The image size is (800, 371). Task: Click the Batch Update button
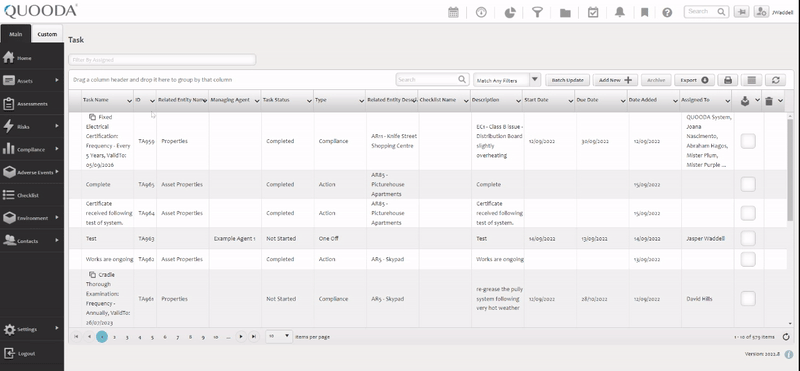coord(567,80)
